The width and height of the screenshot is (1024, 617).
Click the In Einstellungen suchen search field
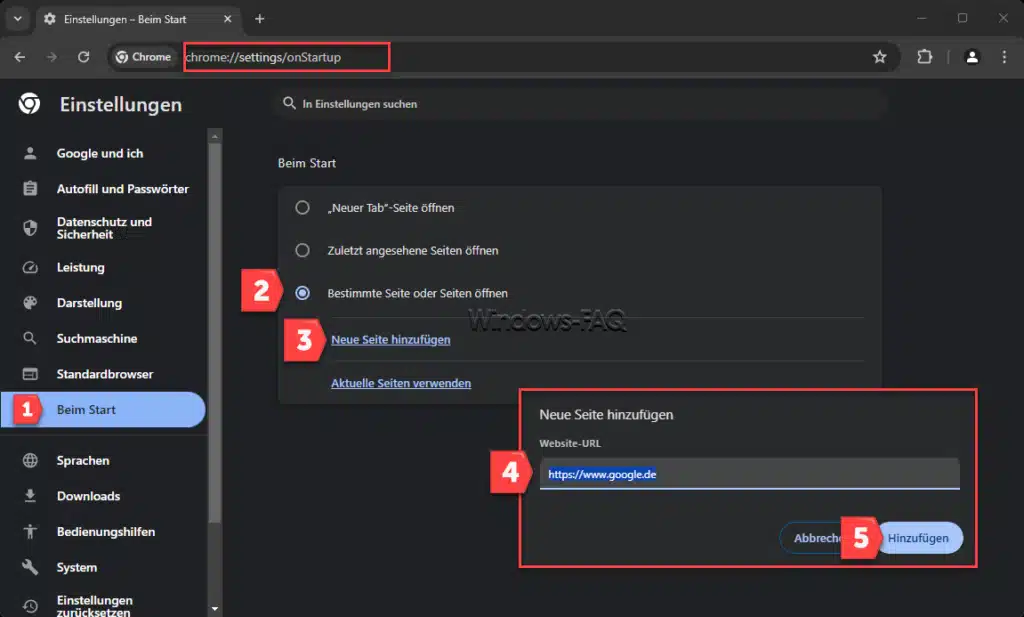[x=580, y=104]
